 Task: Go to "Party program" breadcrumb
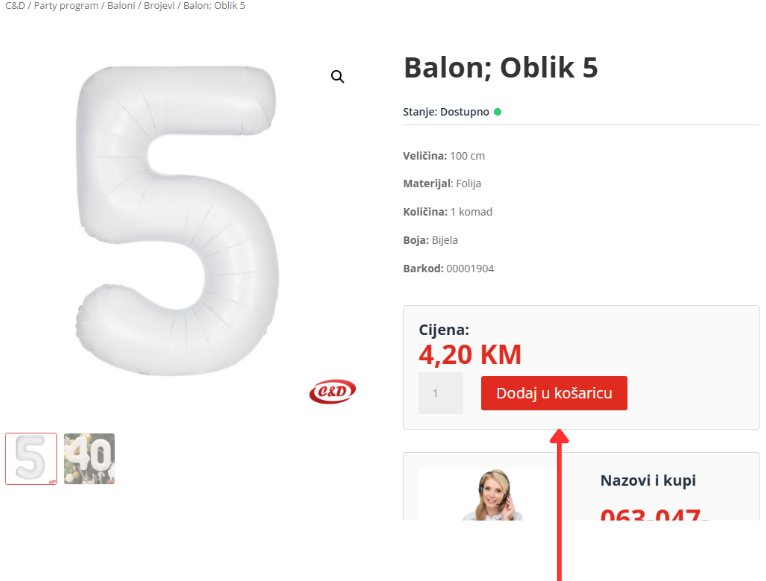[x=66, y=6]
